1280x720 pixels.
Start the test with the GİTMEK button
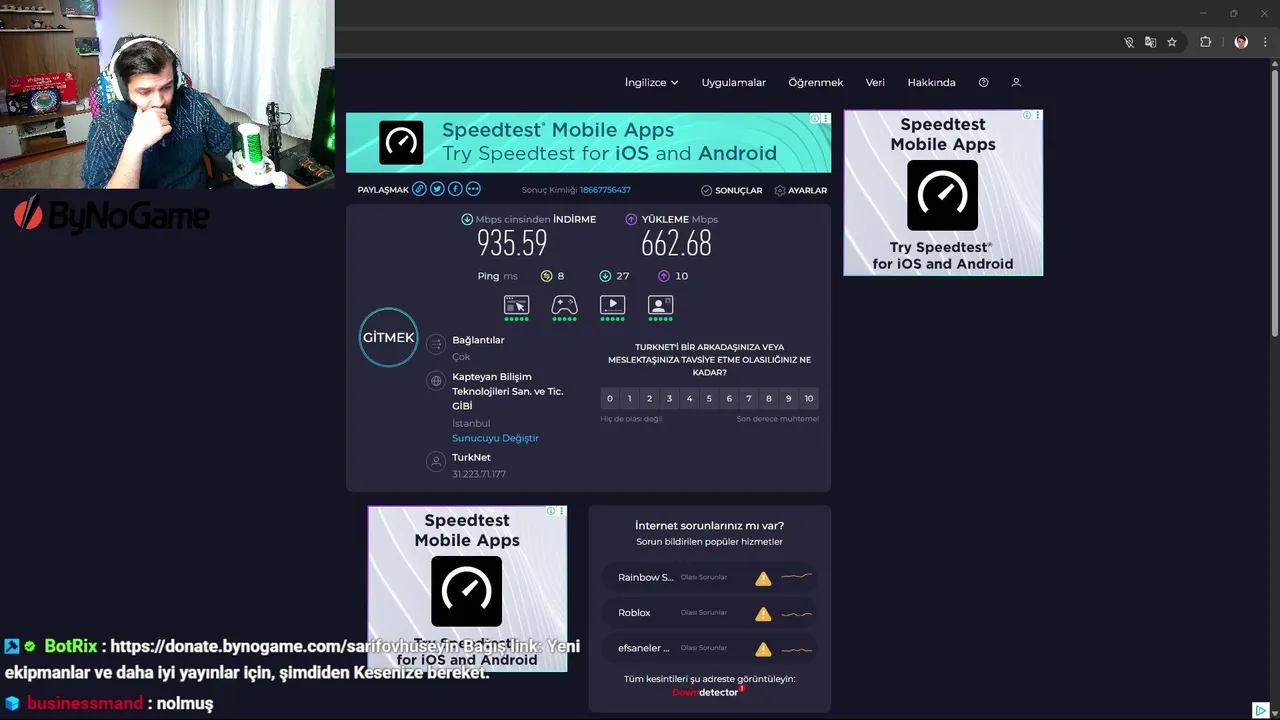tap(388, 337)
